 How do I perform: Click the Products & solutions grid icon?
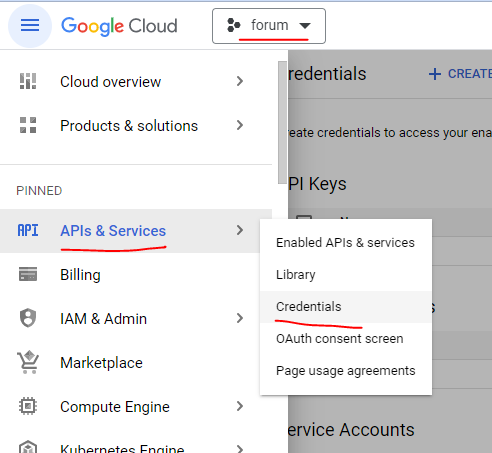tap(28, 125)
